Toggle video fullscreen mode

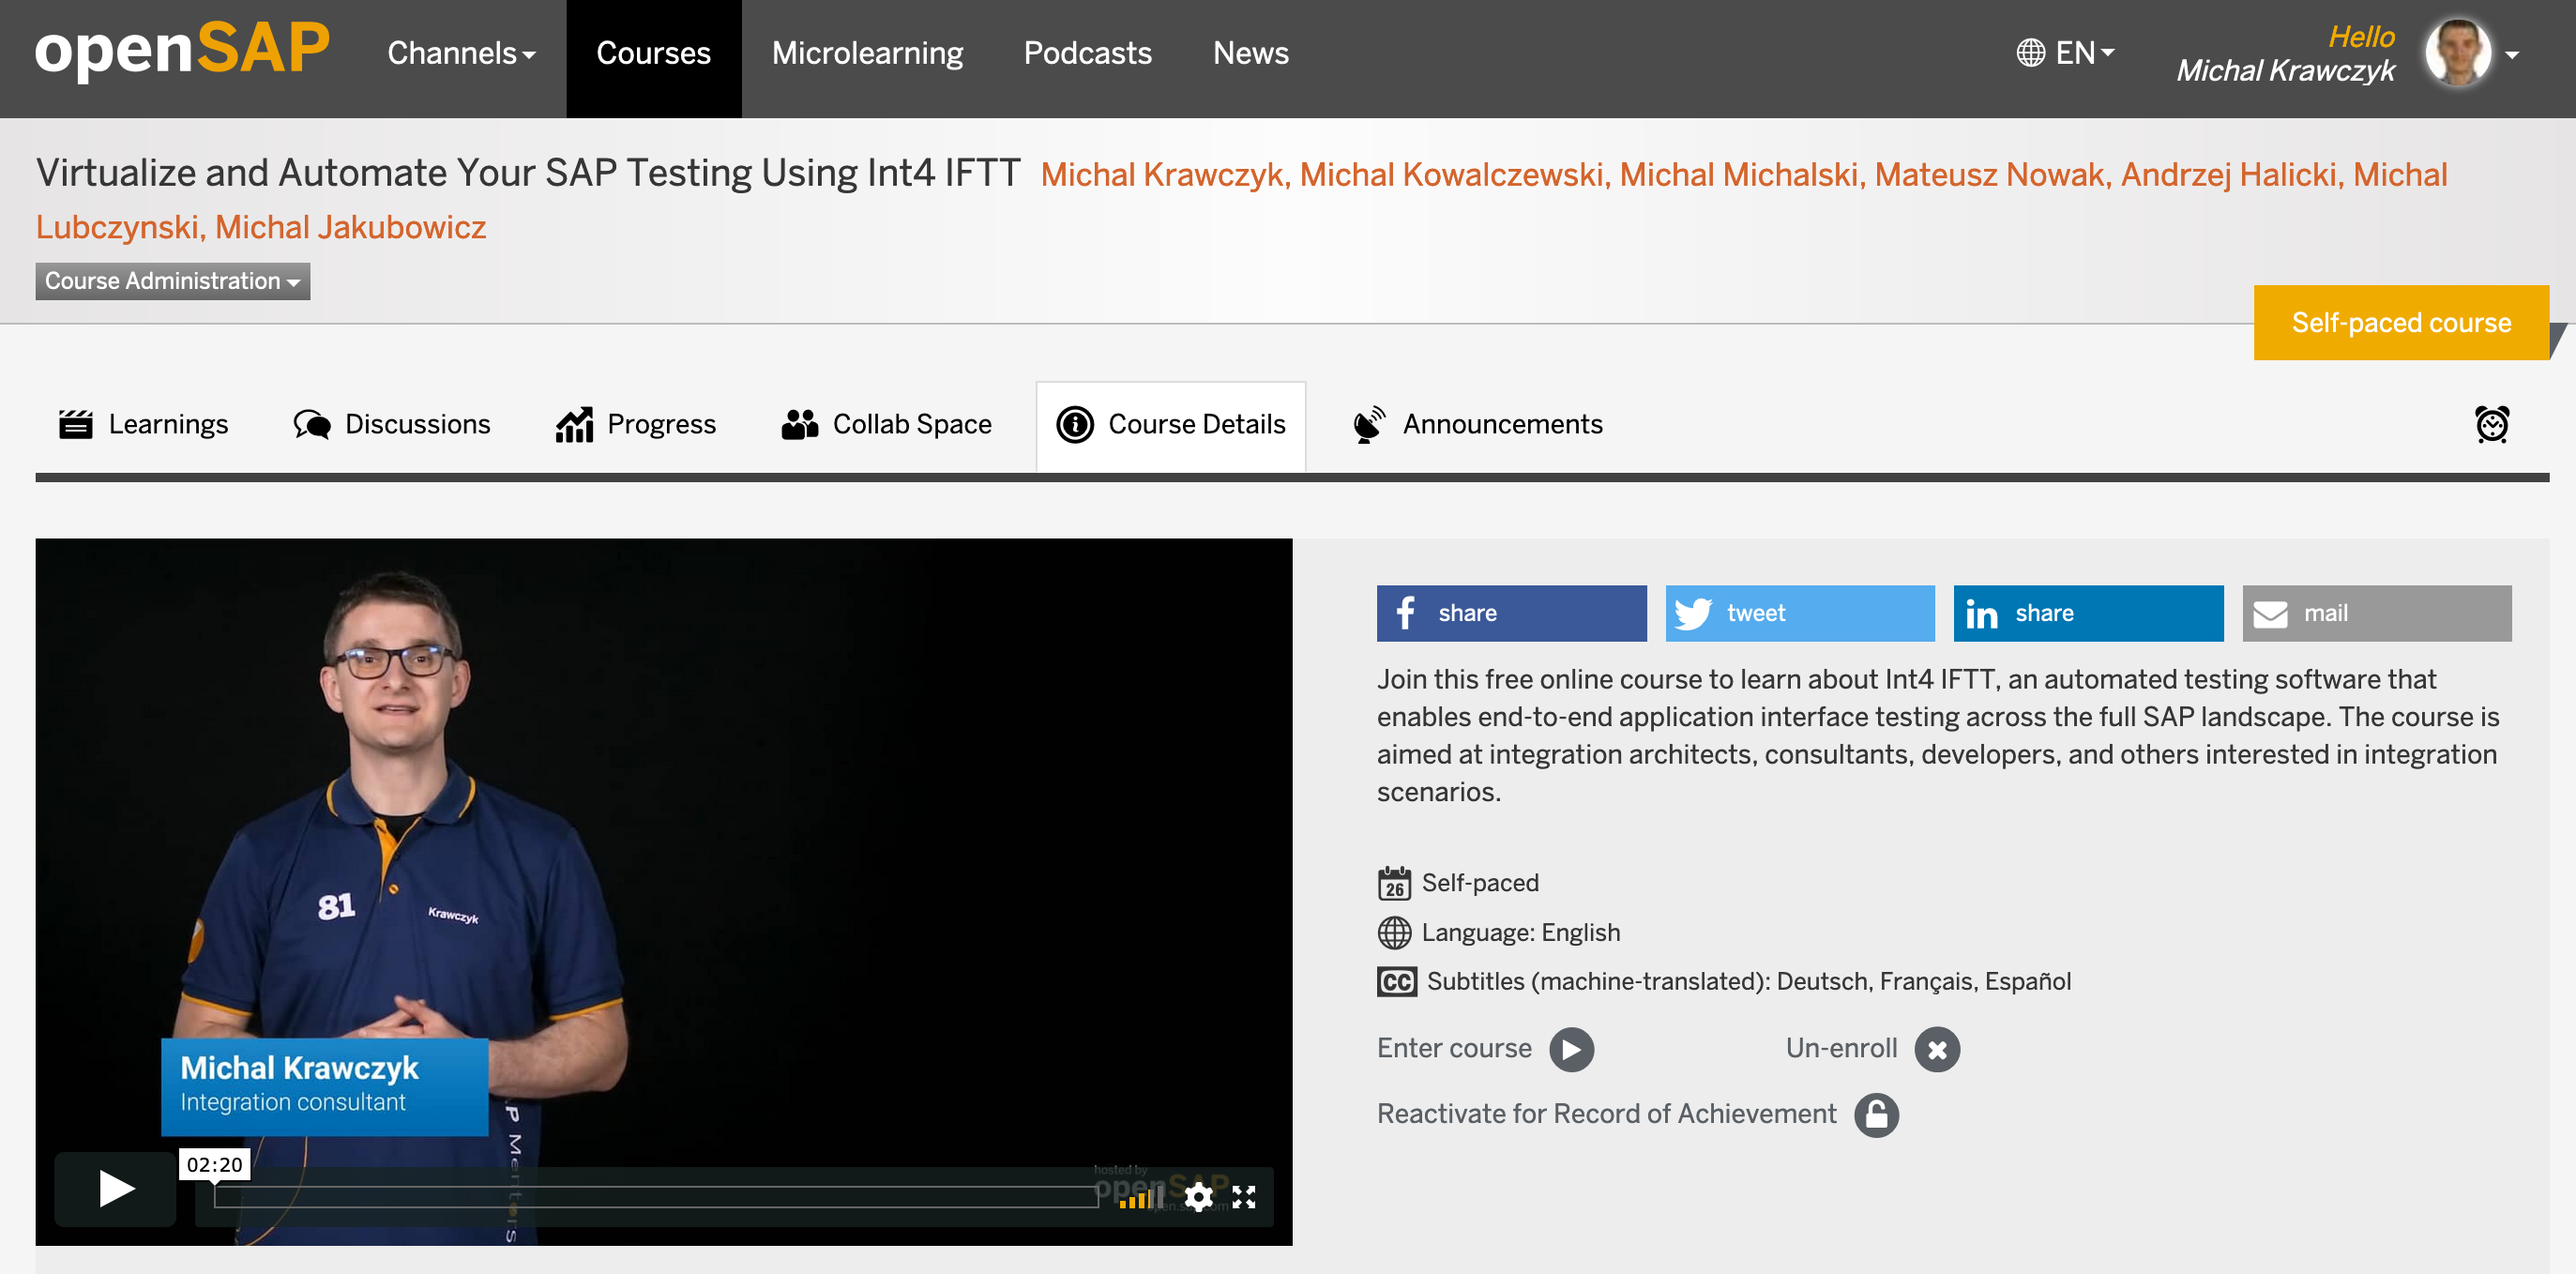(1243, 1197)
